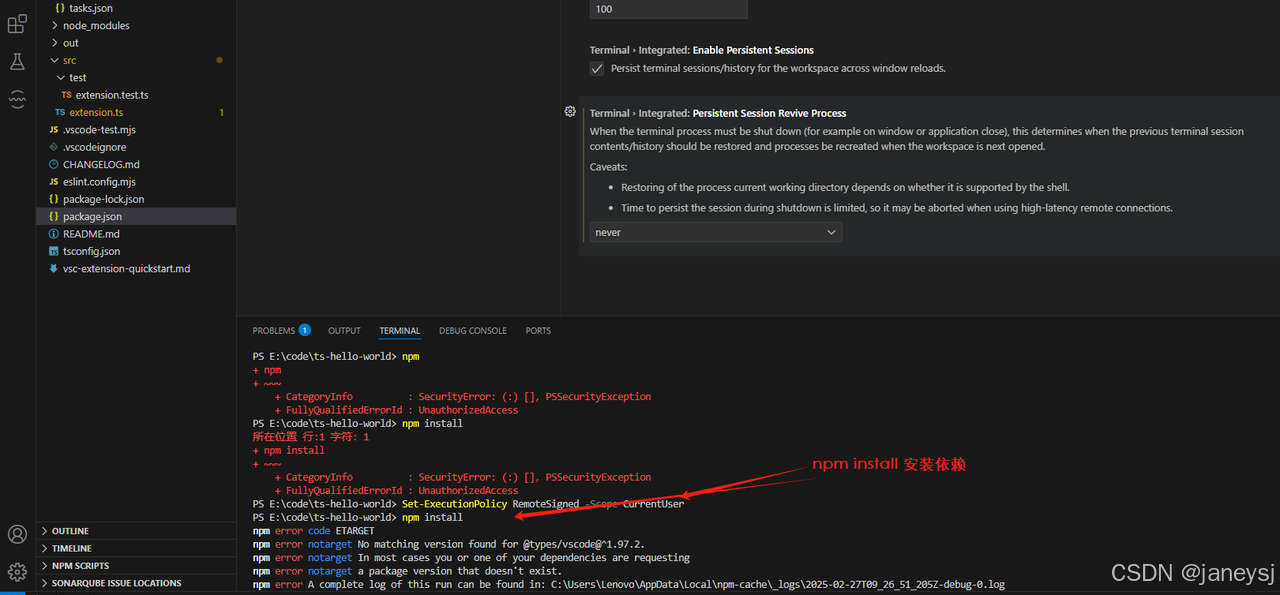Click the npm-cache debug log path
The width and height of the screenshot is (1280, 595).
click(x=778, y=584)
